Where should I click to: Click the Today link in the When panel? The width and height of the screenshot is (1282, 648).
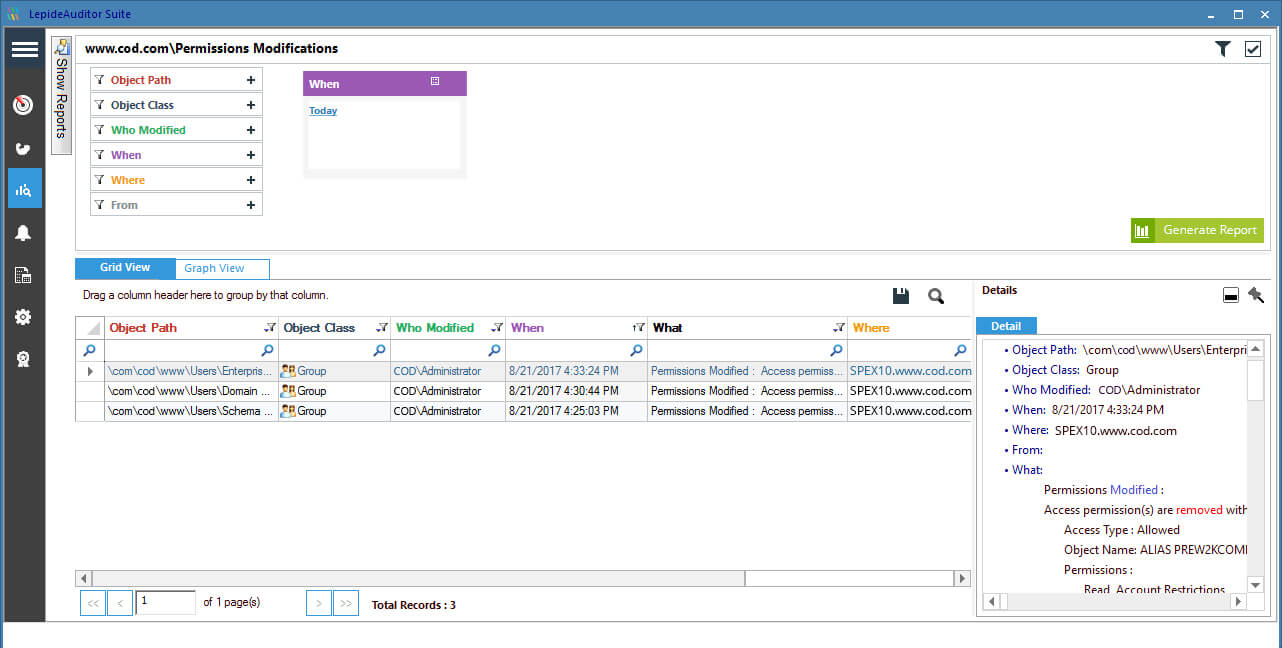coord(322,110)
